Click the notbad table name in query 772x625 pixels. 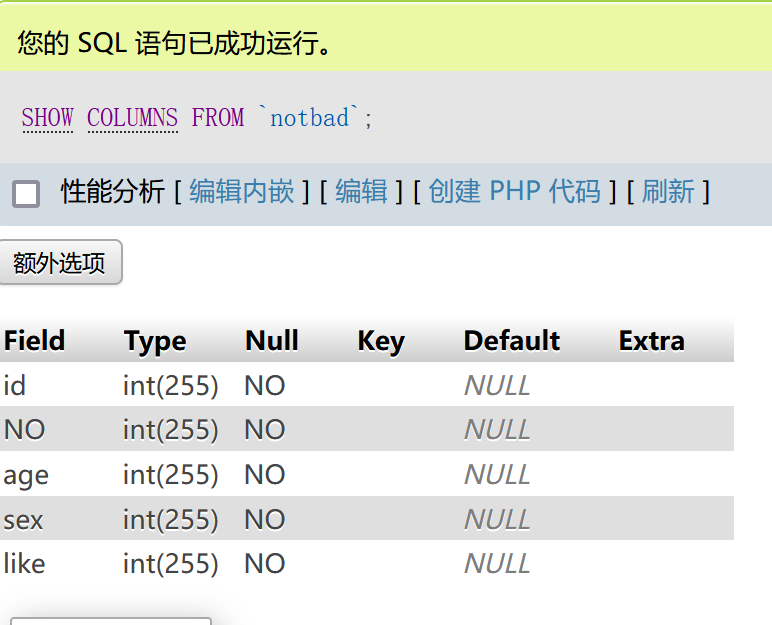[309, 118]
